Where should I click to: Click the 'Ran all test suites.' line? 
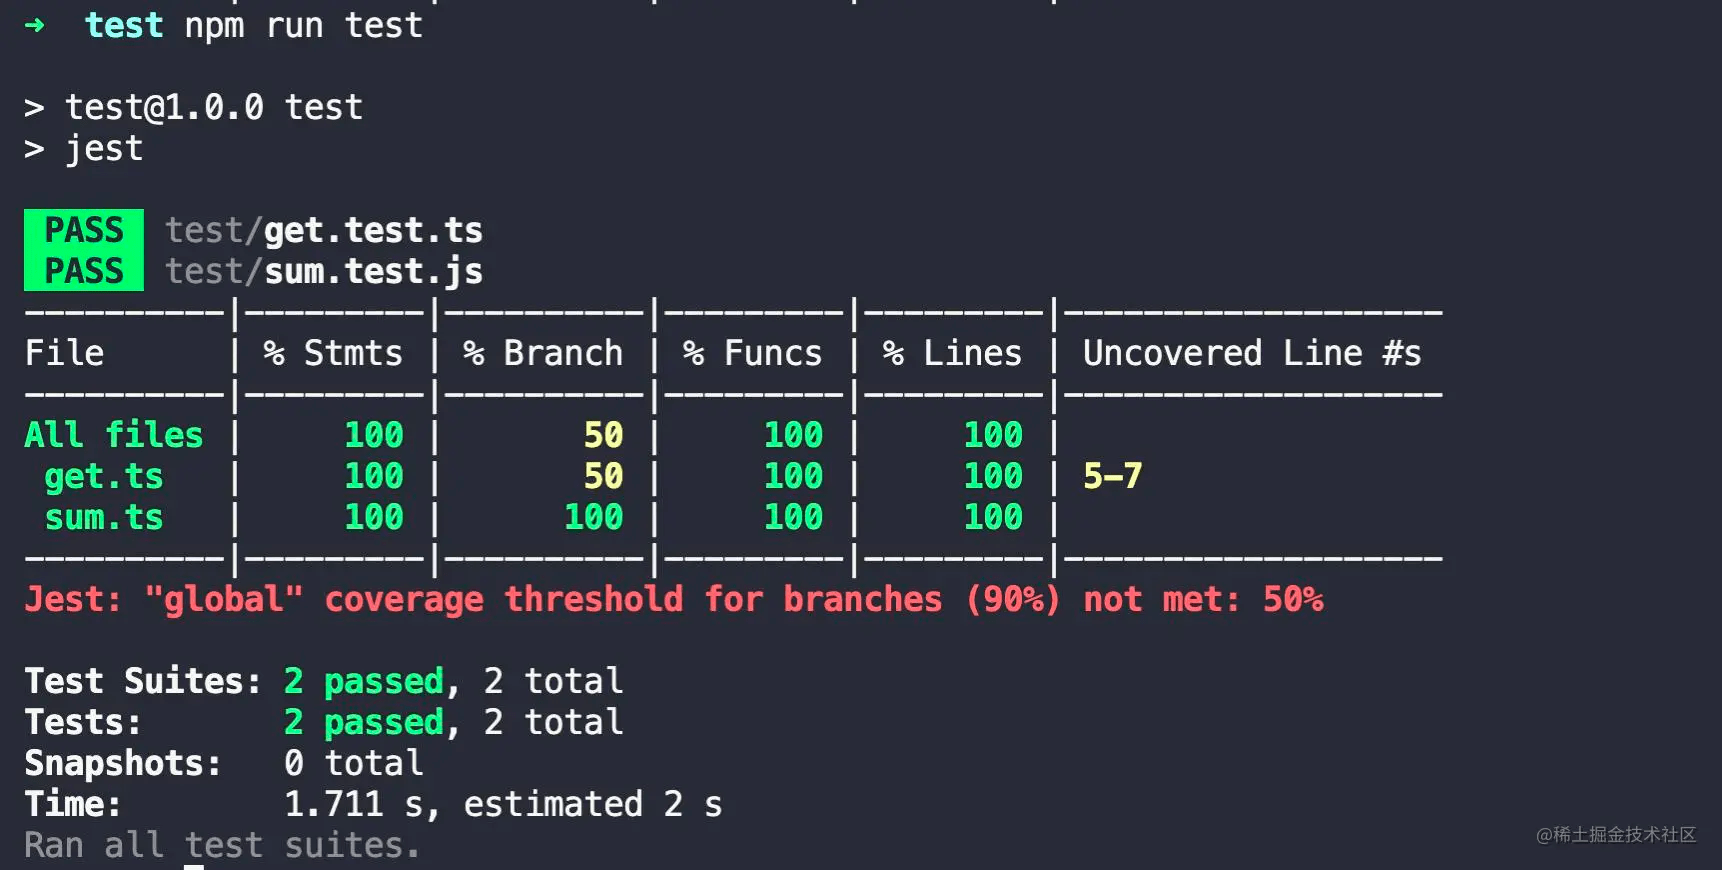(222, 845)
